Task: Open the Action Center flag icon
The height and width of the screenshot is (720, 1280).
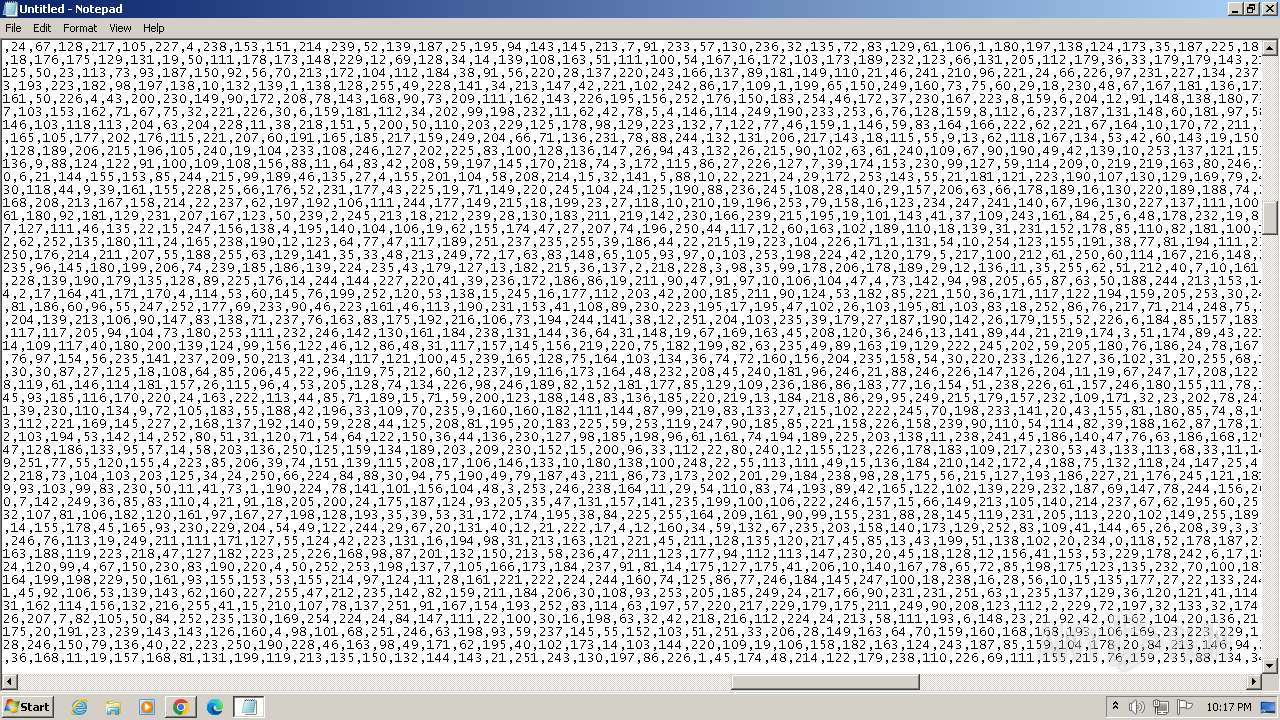Action: (1185, 707)
